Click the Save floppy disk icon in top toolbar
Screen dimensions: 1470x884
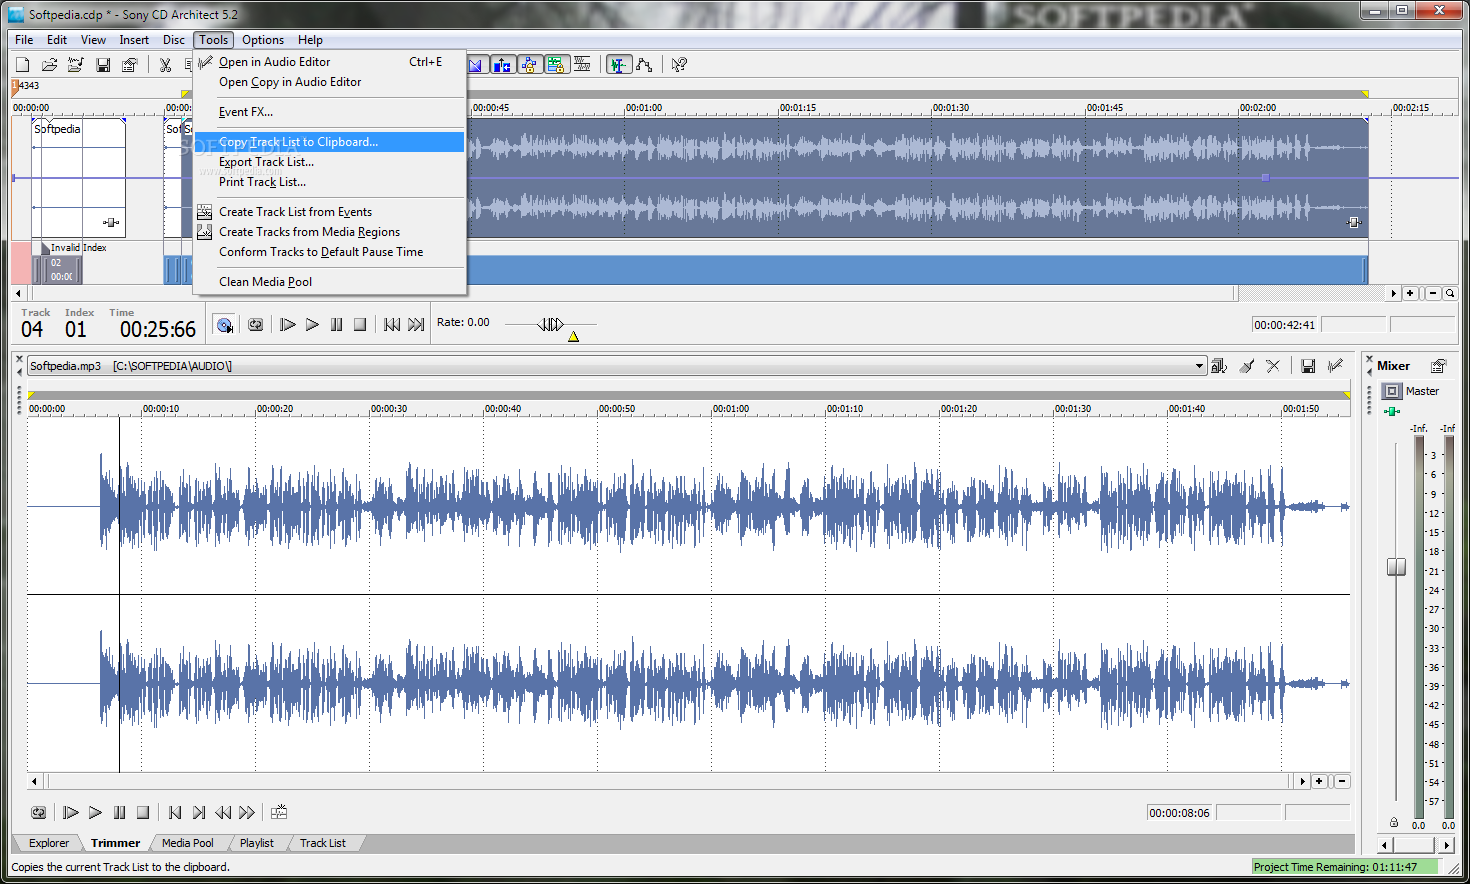[103, 65]
